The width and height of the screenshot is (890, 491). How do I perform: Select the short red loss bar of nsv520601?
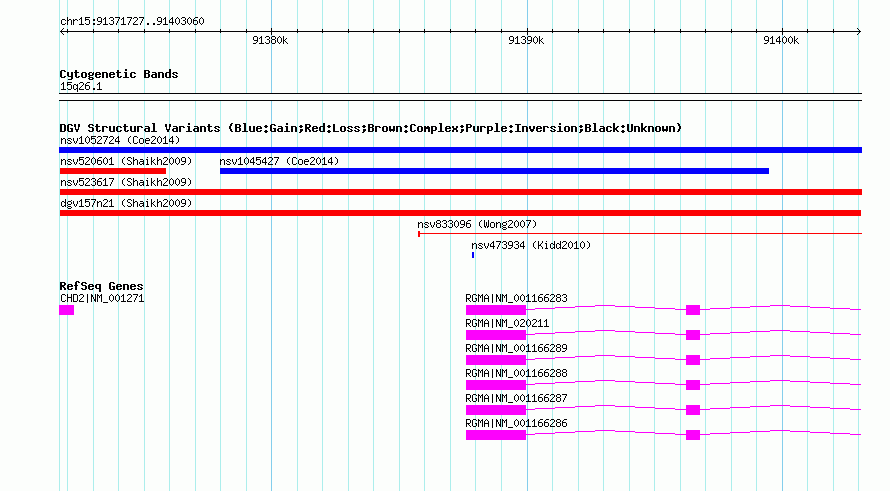pos(113,171)
